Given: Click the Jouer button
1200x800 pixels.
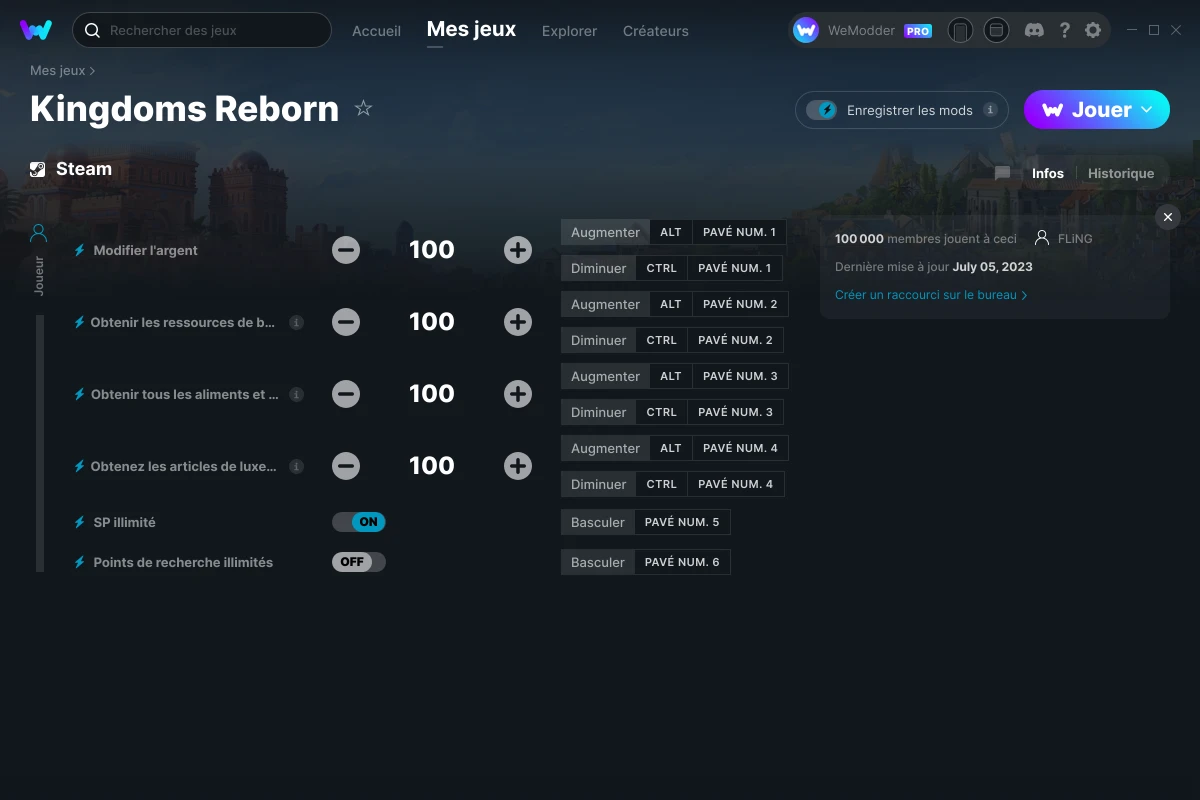Looking at the screenshot, I should tap(1096, 110).
